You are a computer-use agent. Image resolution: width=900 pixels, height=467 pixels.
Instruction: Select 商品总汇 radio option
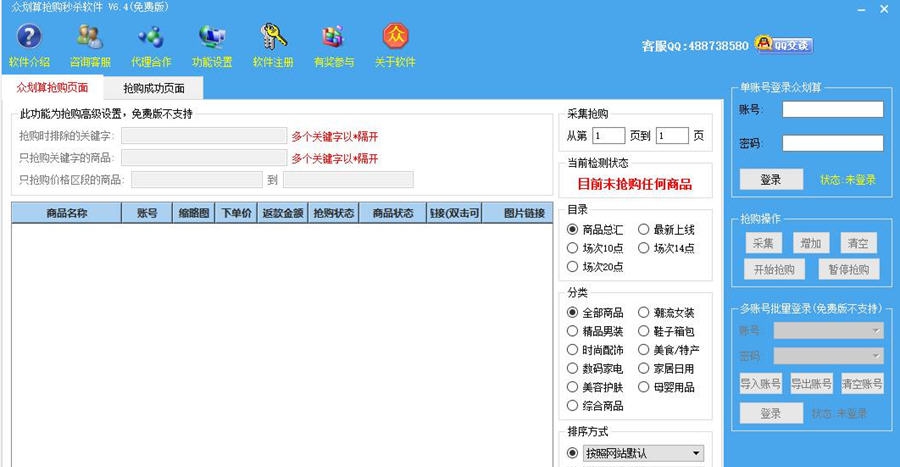tap(572, 229)
